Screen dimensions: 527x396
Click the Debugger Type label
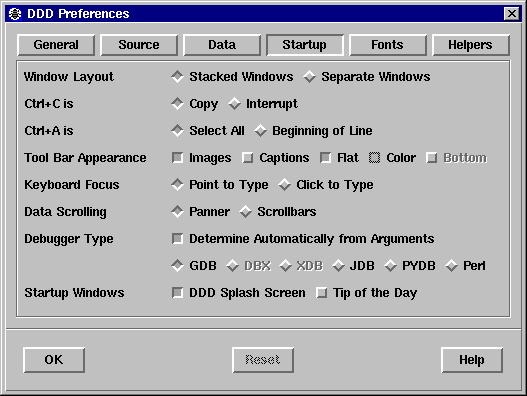tap(69, 239)
